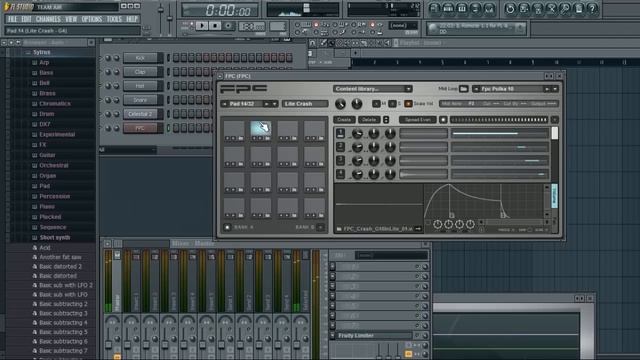The height and width of the screenshot is (360, 640).
Task: Open the Arp preset folder
Action: click(44, 62)
